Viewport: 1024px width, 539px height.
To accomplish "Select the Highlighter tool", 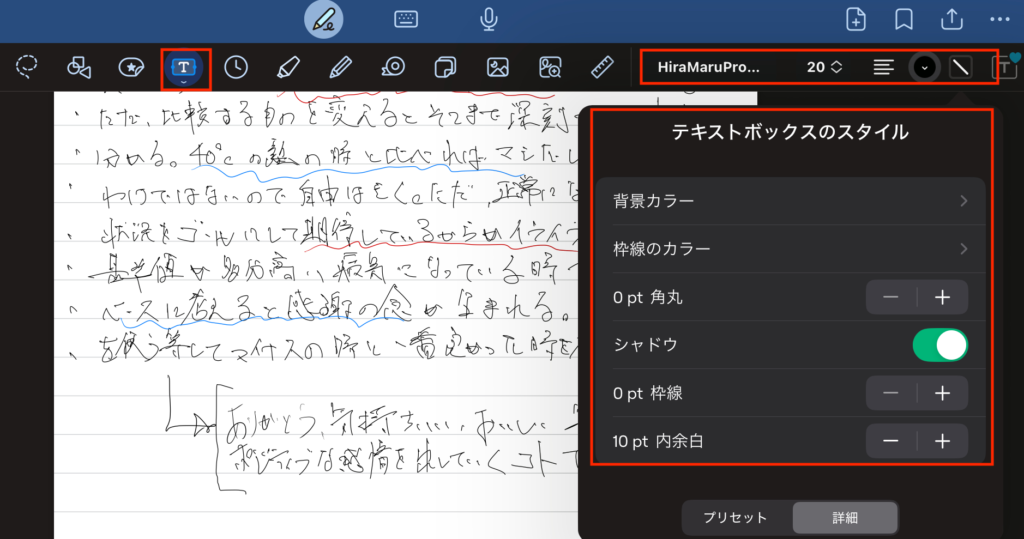I will click(289, 67).
